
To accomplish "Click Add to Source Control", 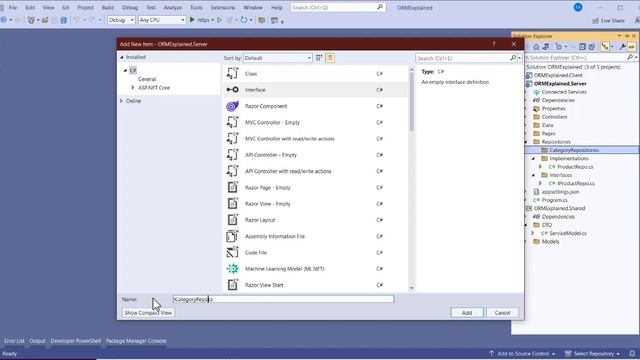I will [522, 353].
